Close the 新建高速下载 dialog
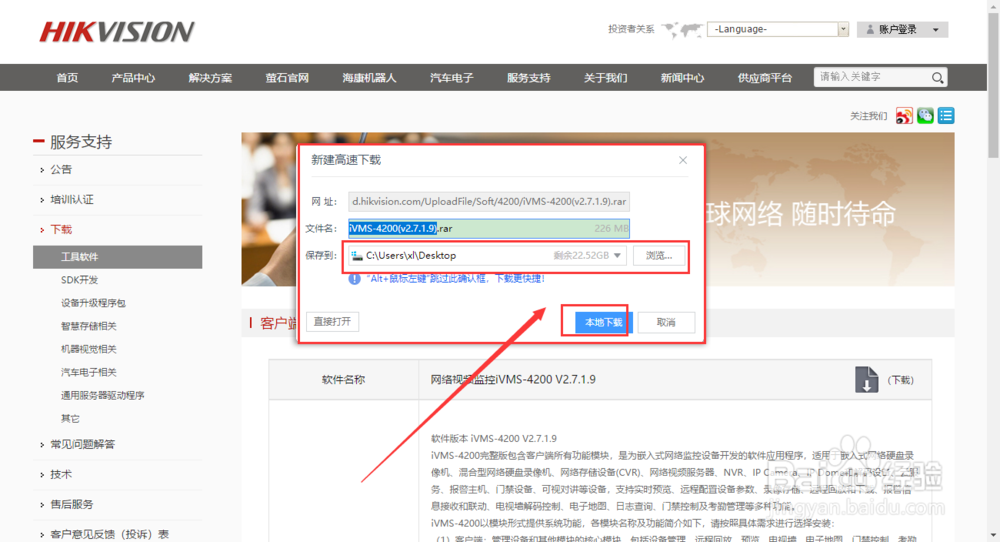 coord(683,160)
